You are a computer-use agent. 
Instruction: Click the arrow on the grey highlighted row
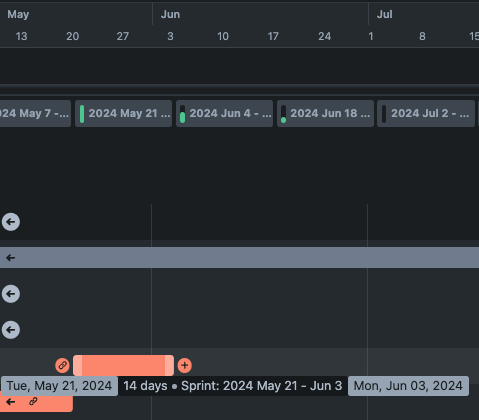click(x=11, y=258)
